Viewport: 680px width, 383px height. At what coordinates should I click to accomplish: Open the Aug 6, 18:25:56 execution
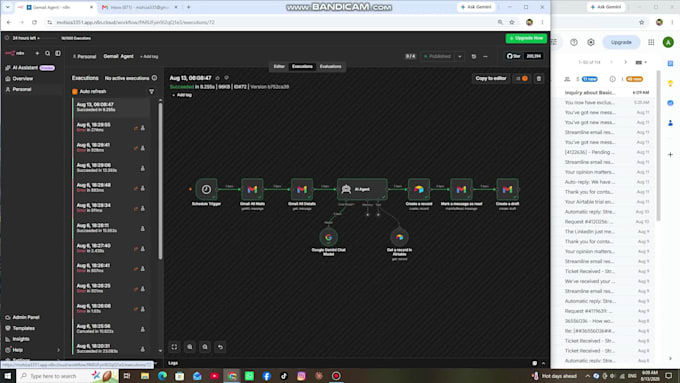pyautogui.click(x=111, y=329)
